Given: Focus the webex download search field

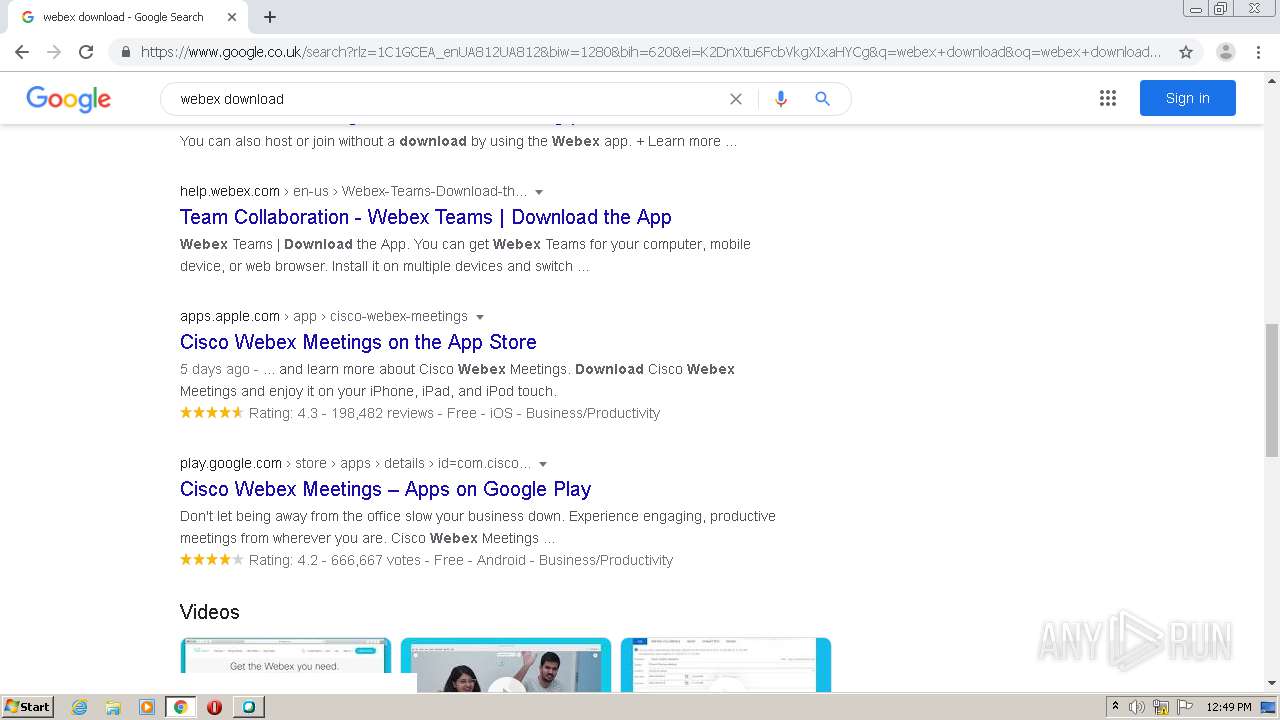Looking at the screenshot, I should [x=450, y=99].
